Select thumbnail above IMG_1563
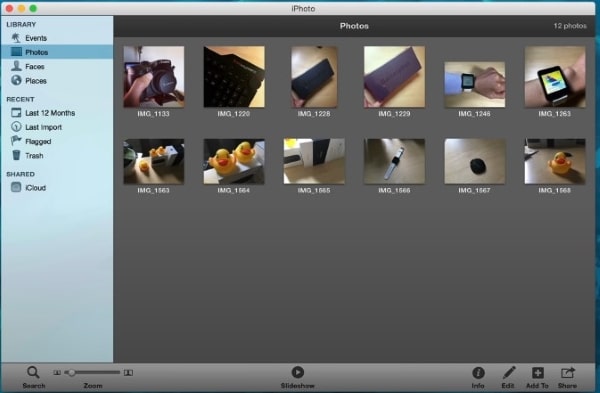Screen dimensions: 600x393 click(x=154, y=161)
